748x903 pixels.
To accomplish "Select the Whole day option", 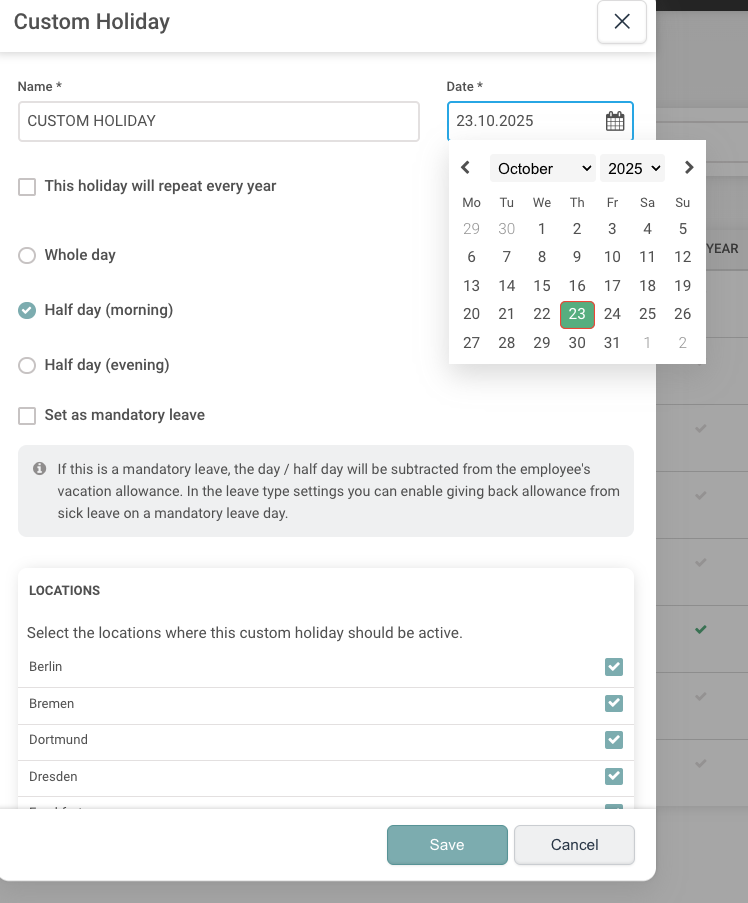I will (27, 255).
